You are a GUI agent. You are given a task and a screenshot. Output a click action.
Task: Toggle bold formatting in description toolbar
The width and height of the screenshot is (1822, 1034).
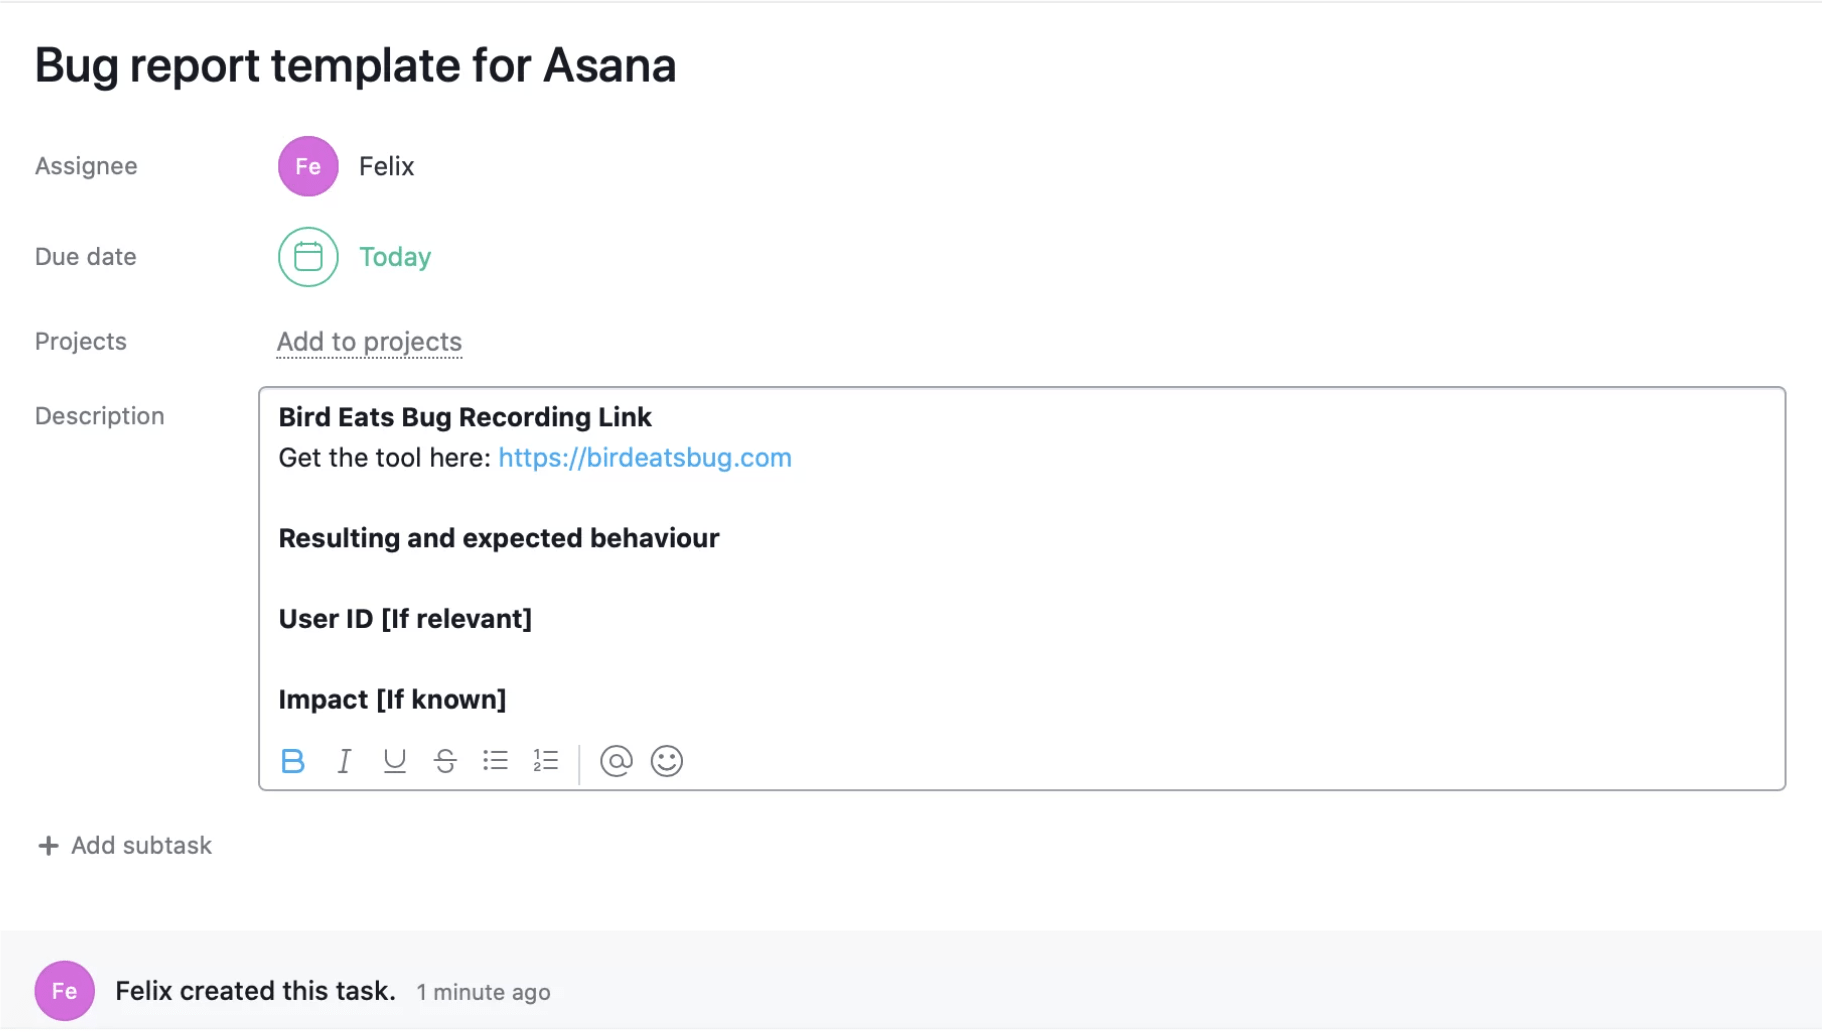(293, 761)
